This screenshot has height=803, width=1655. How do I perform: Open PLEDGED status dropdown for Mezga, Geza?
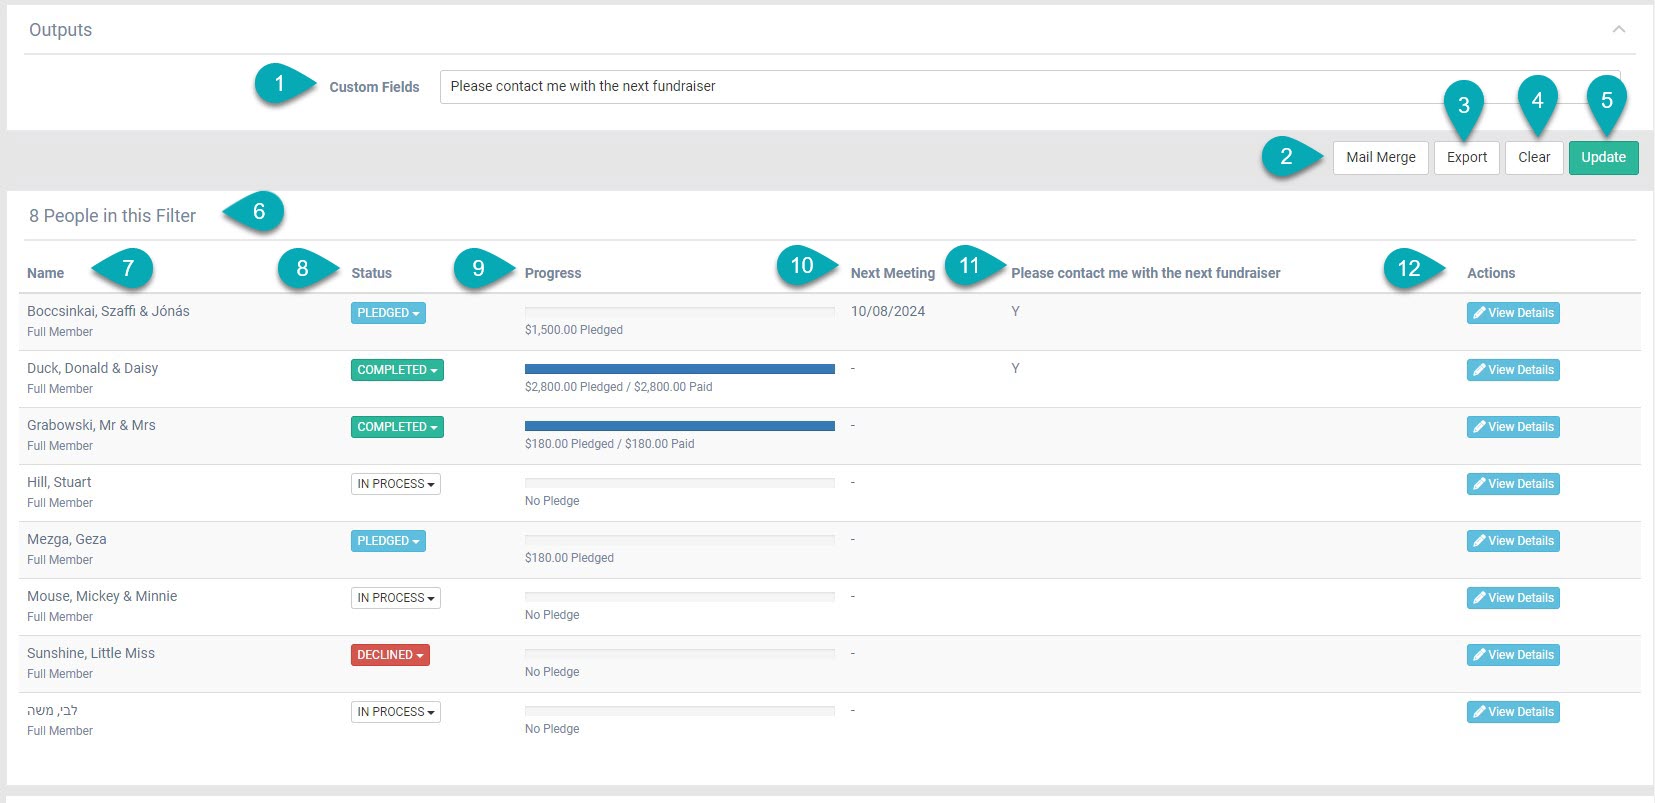click(x=388, y=541)
